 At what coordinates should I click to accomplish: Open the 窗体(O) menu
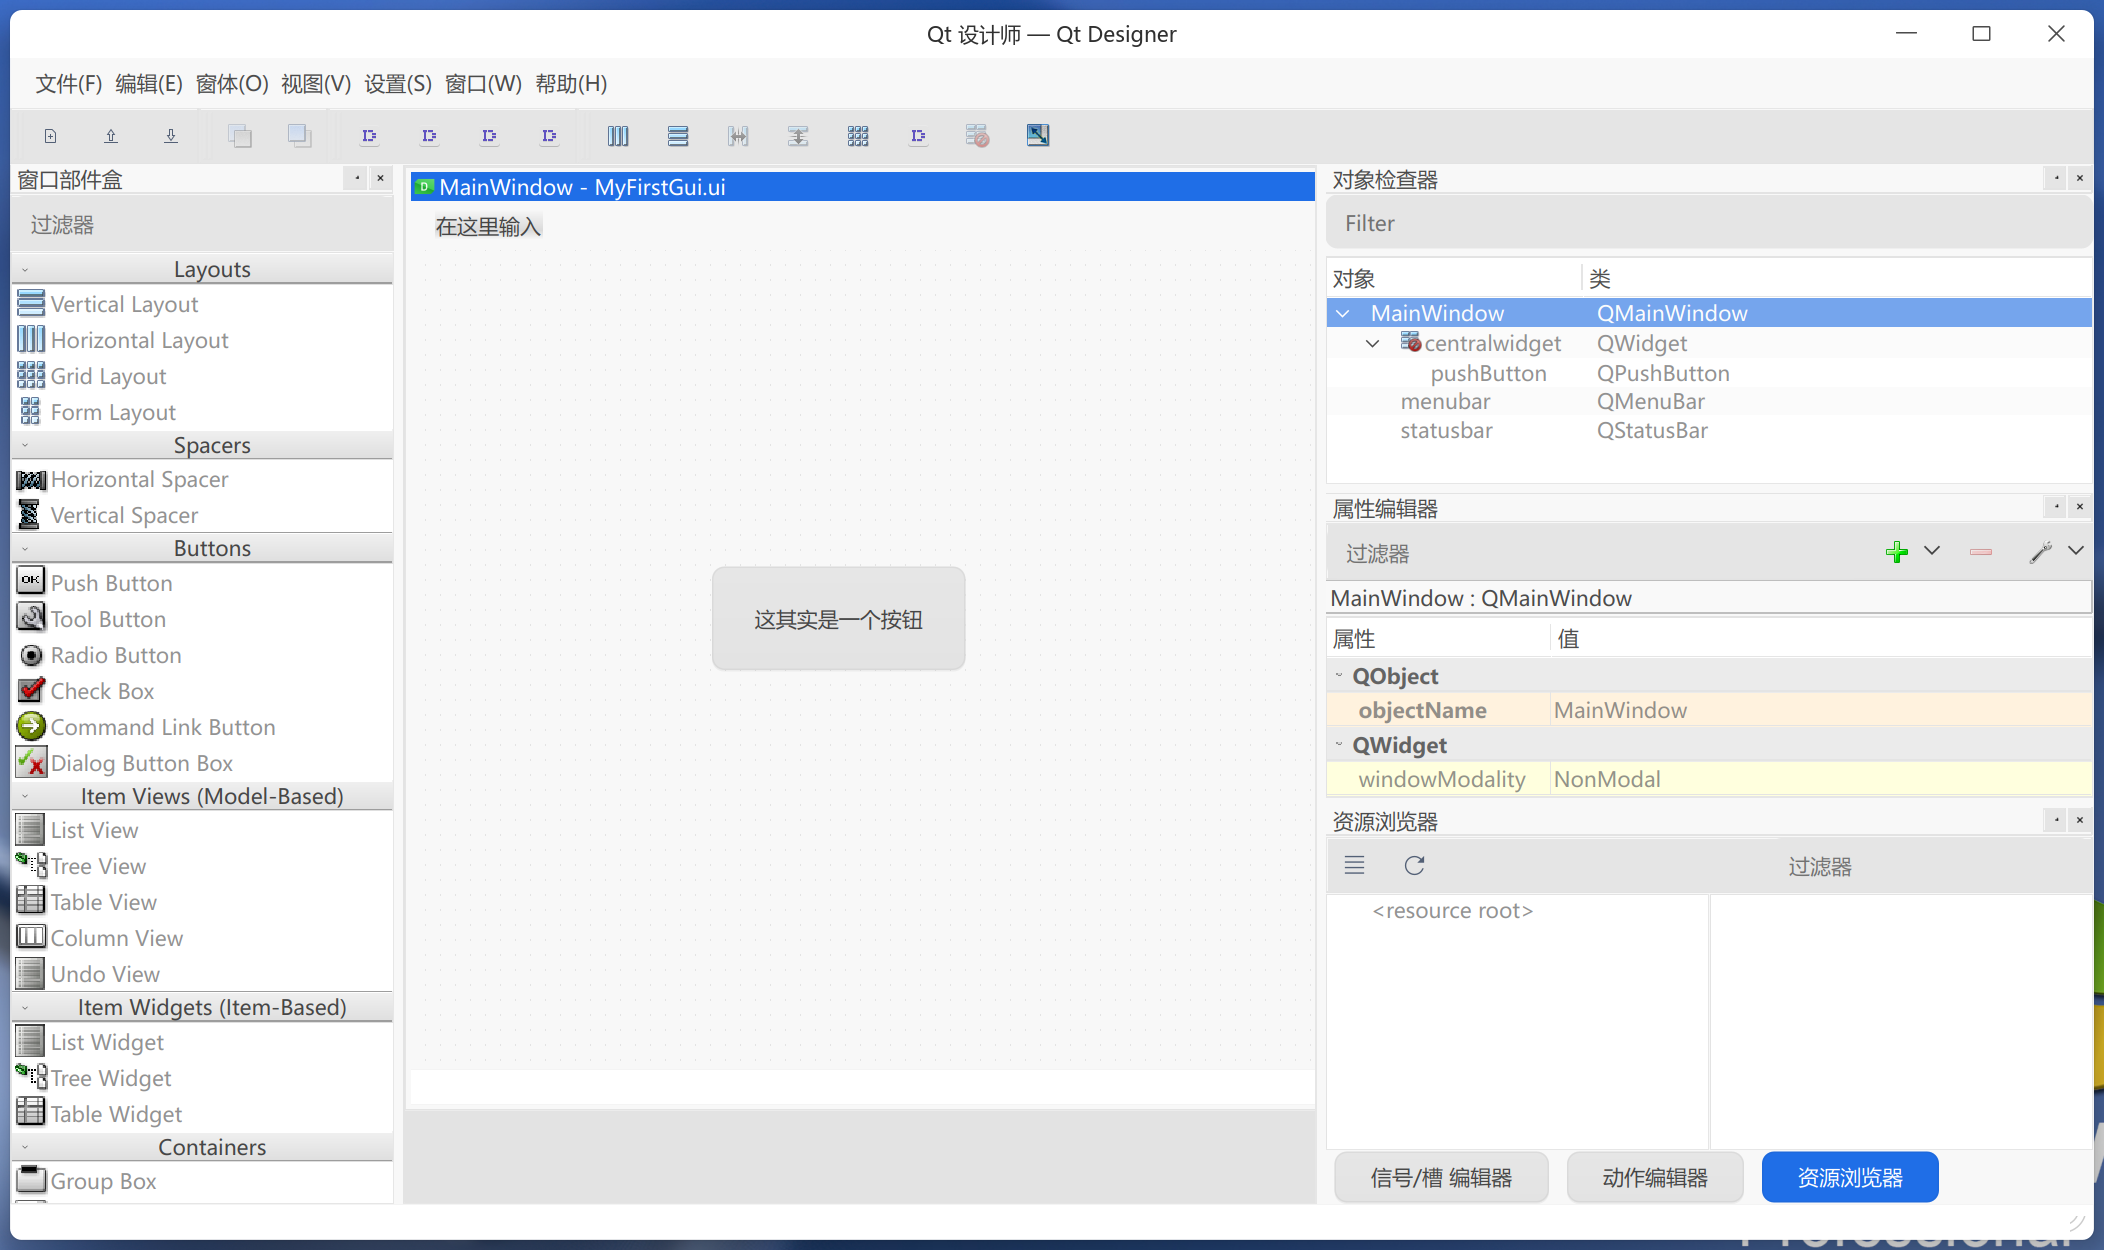(x=232, y=84)
